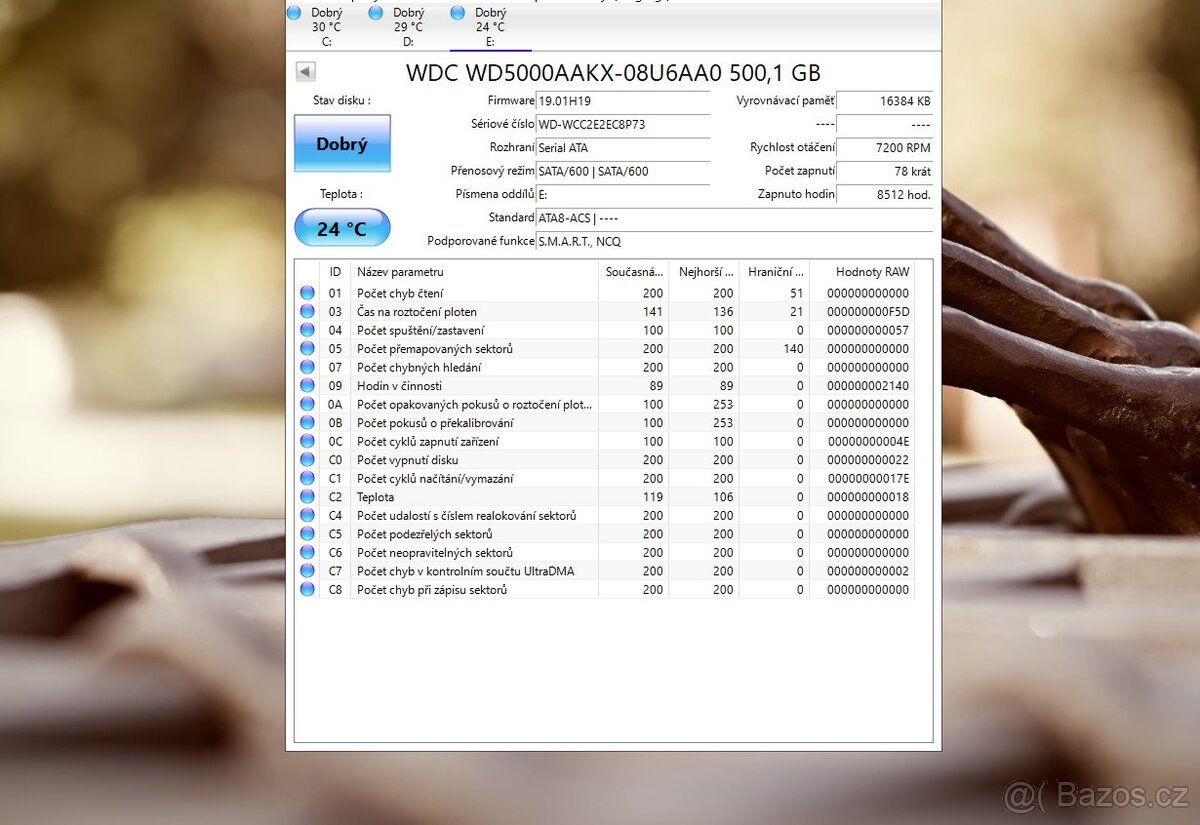Click transfer mode field SATA/600 | SATA/600
This screenshot has width=1200, height=825.
pos(623,171)
